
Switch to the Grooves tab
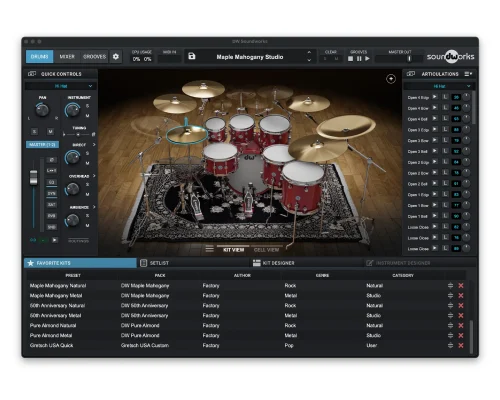pos(94,57)
